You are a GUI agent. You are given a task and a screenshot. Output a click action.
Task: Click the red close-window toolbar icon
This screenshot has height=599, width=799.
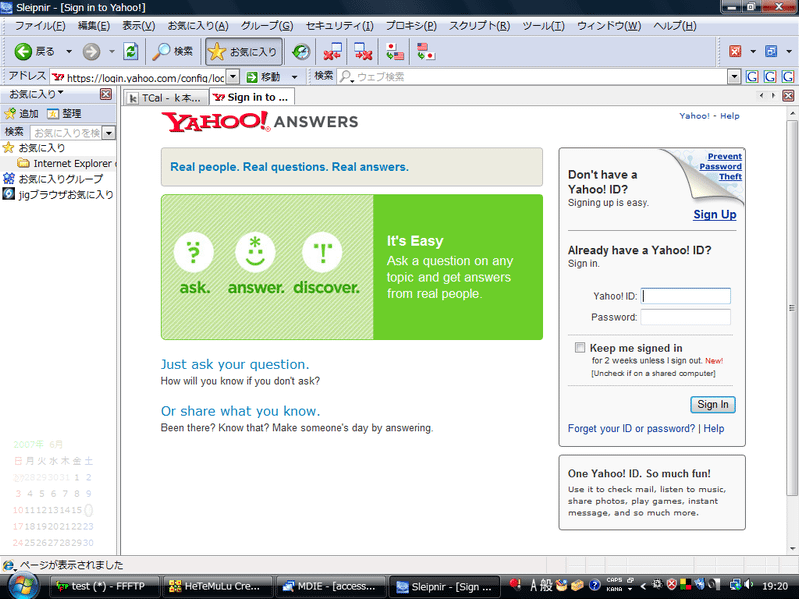(735, 51)
